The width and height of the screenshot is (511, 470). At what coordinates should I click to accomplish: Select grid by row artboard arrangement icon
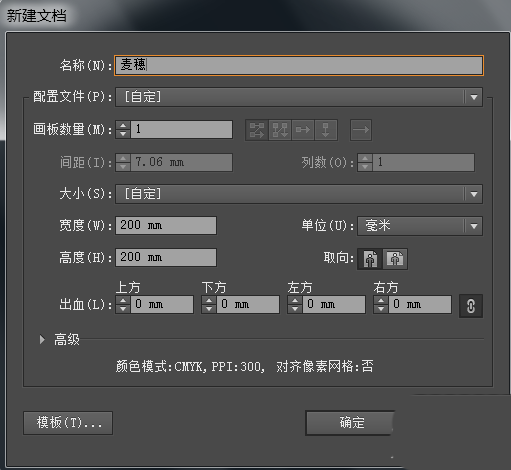coord(257,130)
